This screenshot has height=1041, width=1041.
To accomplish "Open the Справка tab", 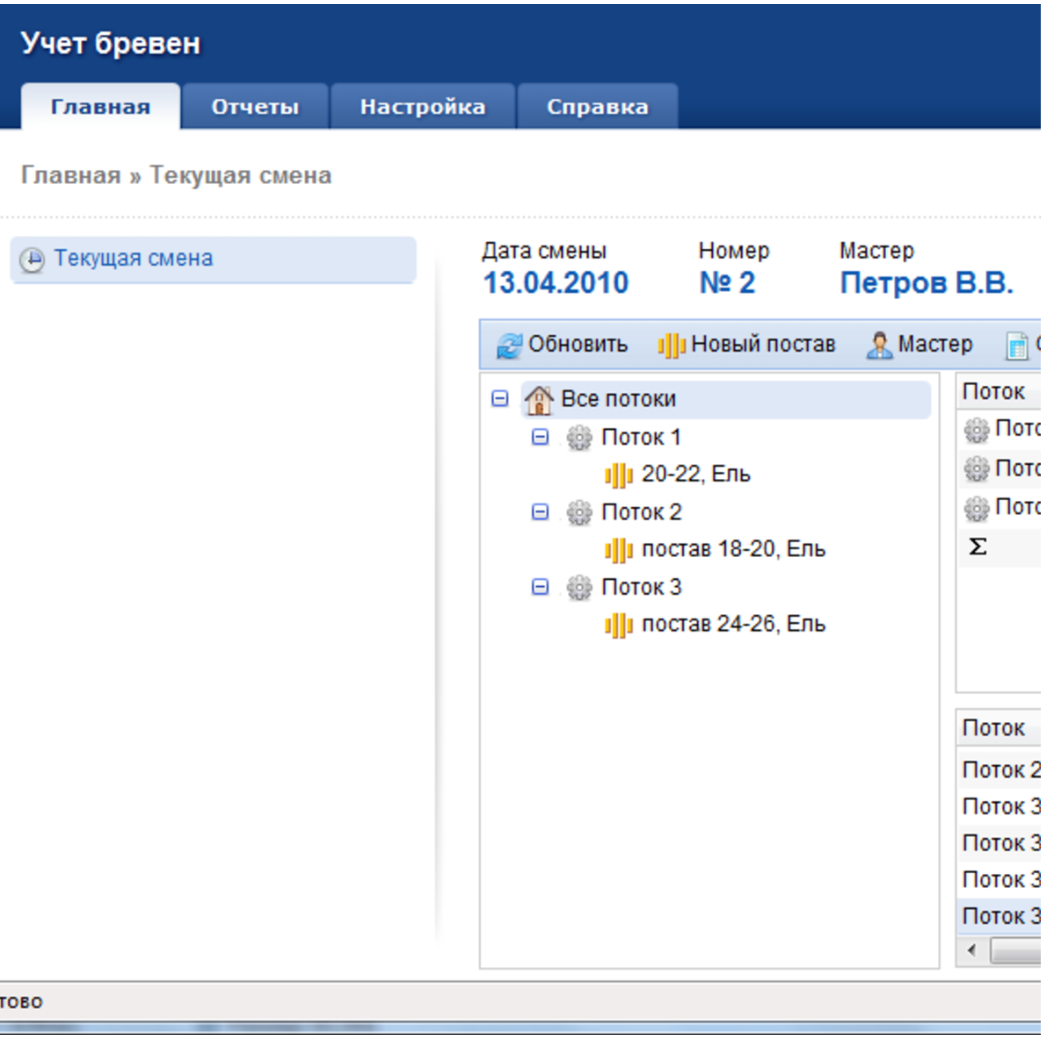I will coord(597,107).
